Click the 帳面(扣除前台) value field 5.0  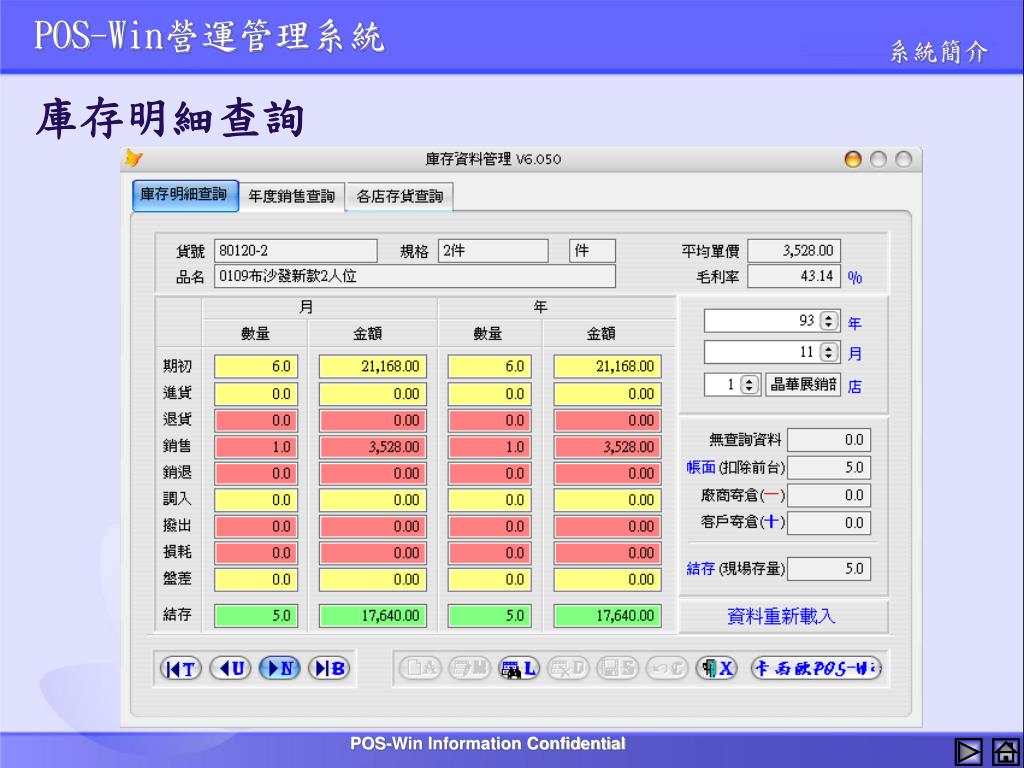pyautogui.click(x=829, y=468)
